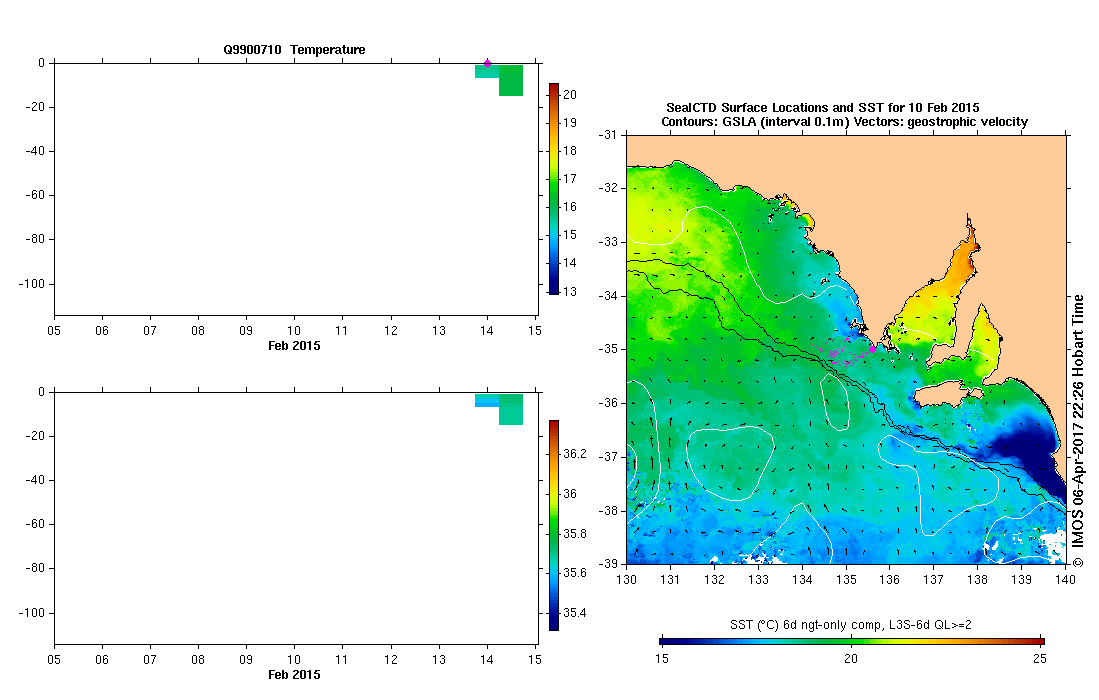Click the magenta seal location dot on map

pyautogui.click(x=873, y=349)
